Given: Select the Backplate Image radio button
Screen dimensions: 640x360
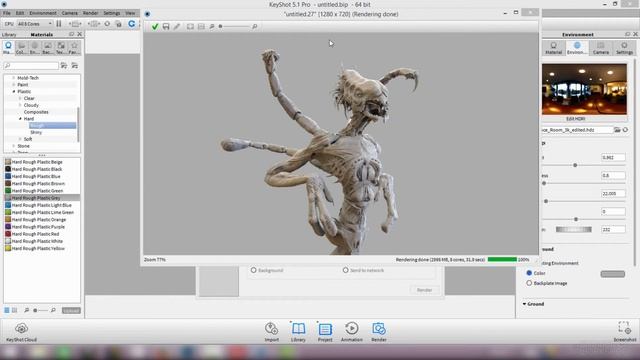Looking at the screenshot, I should (x=529, y=283).
